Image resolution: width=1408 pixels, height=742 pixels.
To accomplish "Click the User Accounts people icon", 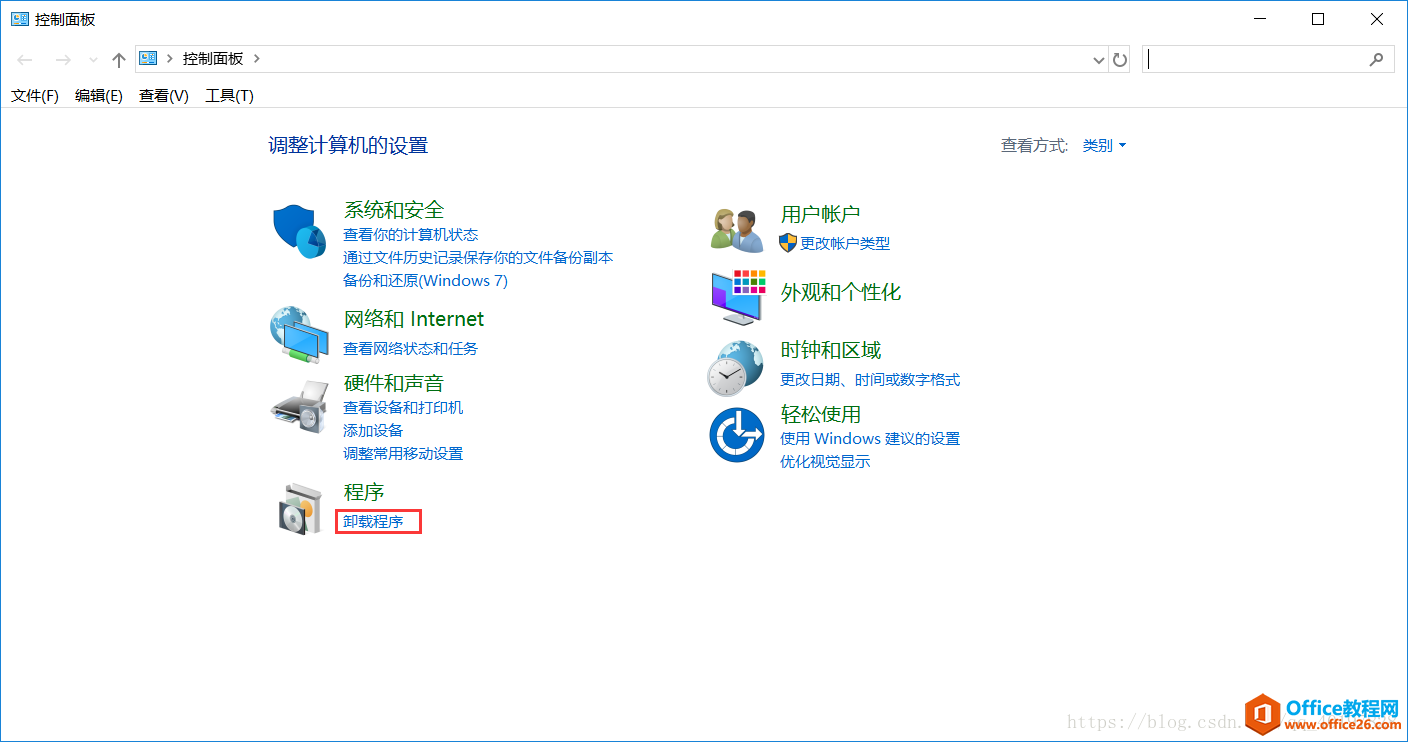I will point(737,230).
